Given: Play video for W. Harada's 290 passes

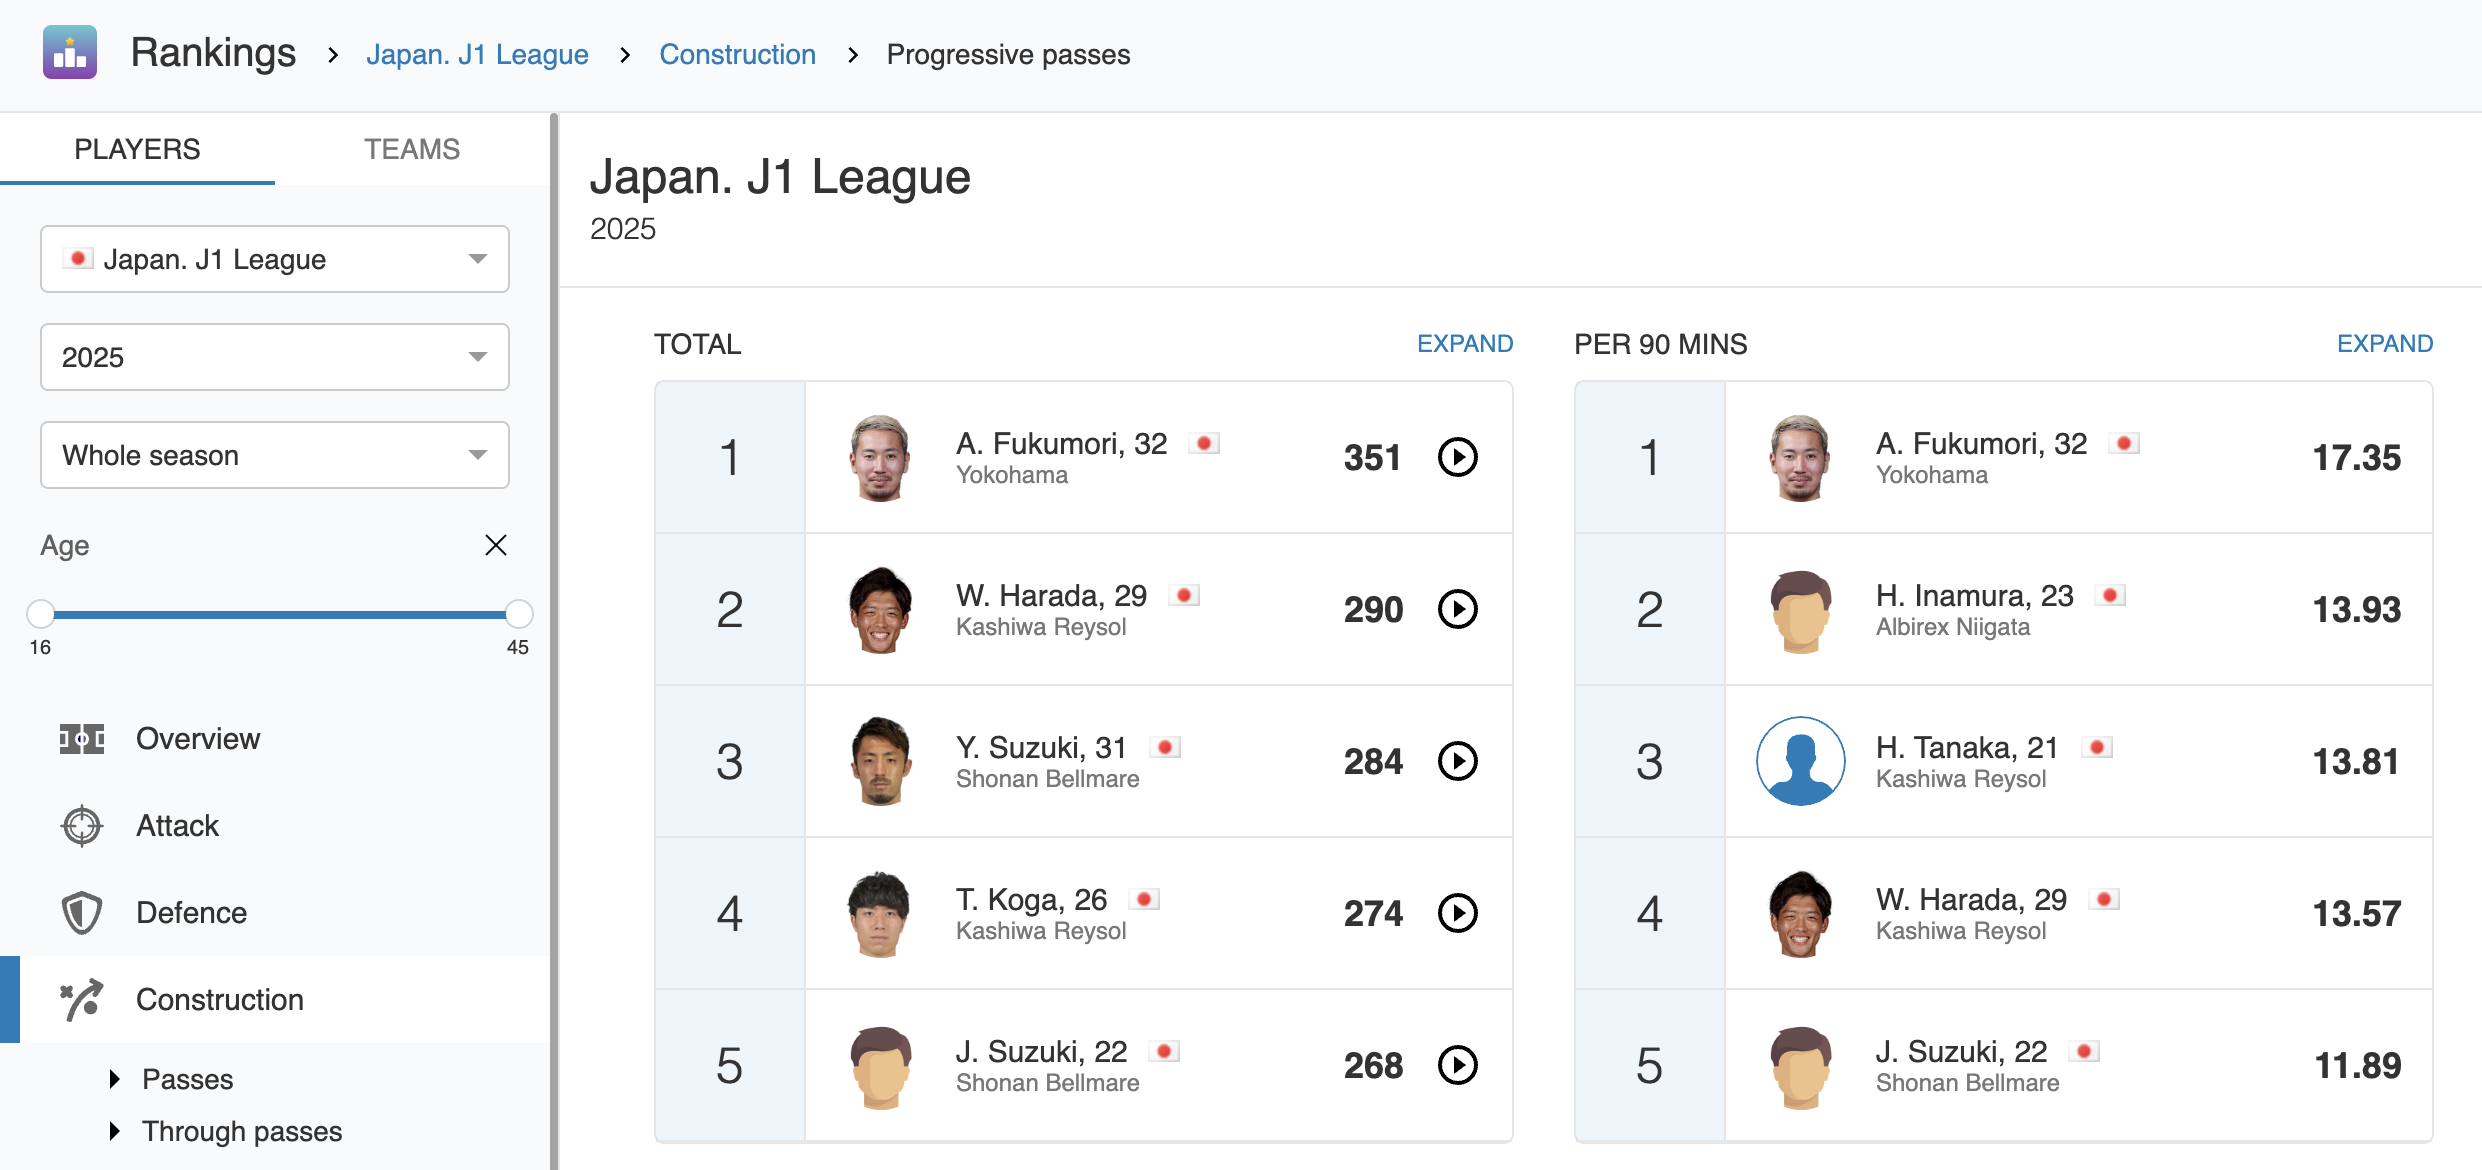Looking at the screenshot, I should pos(1457,610).
